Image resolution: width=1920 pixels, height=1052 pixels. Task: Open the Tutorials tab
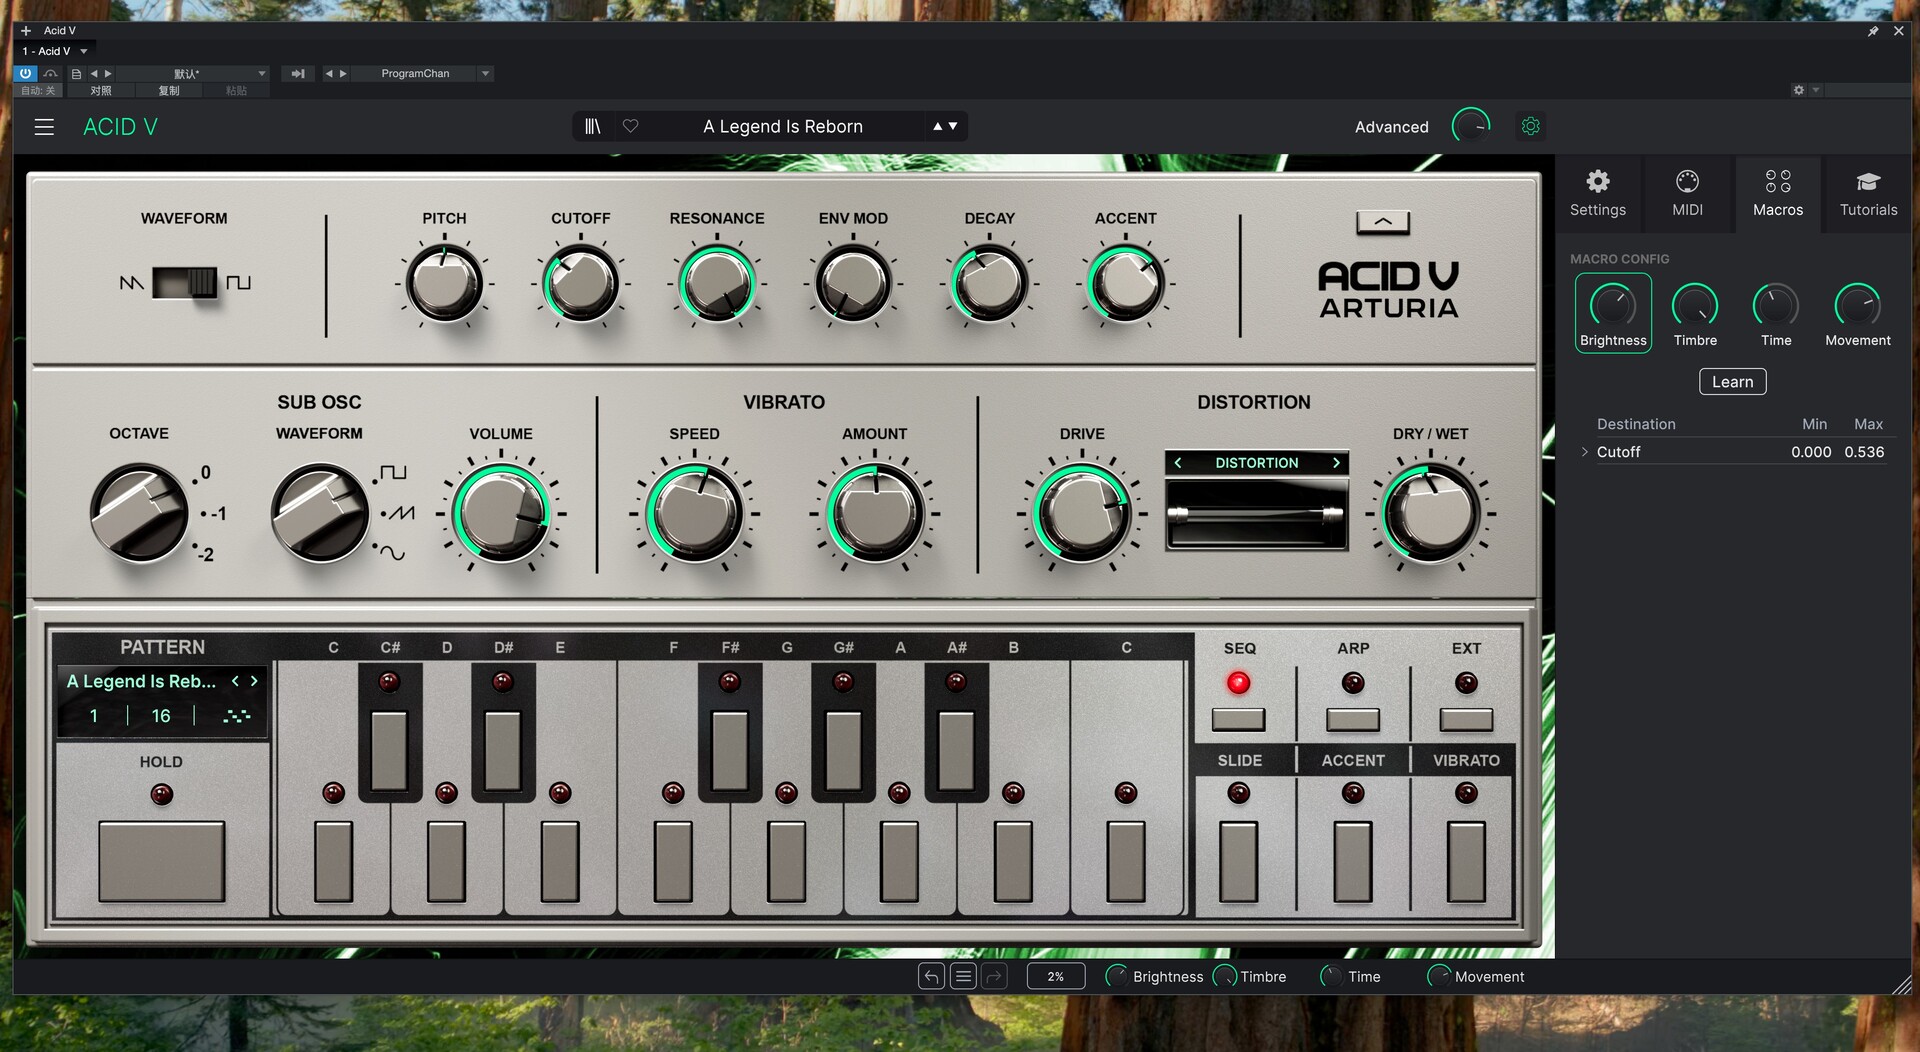click(1868, 194)
